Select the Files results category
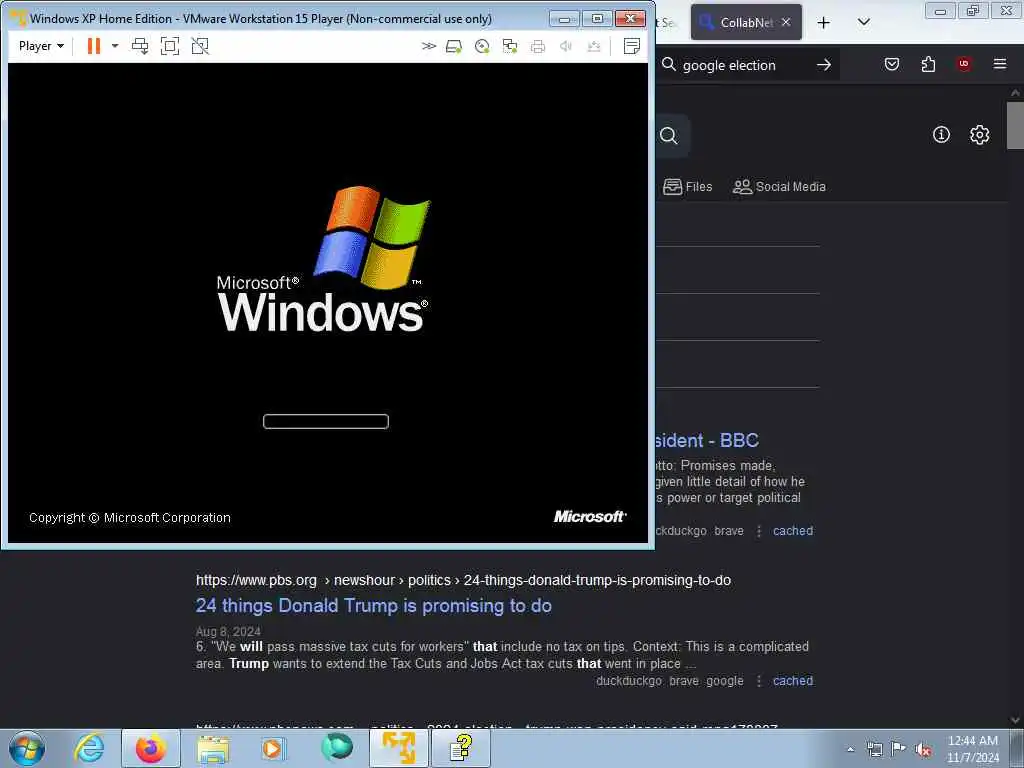The height and width of the screenshot is (768, 1024). pos(688,187)
